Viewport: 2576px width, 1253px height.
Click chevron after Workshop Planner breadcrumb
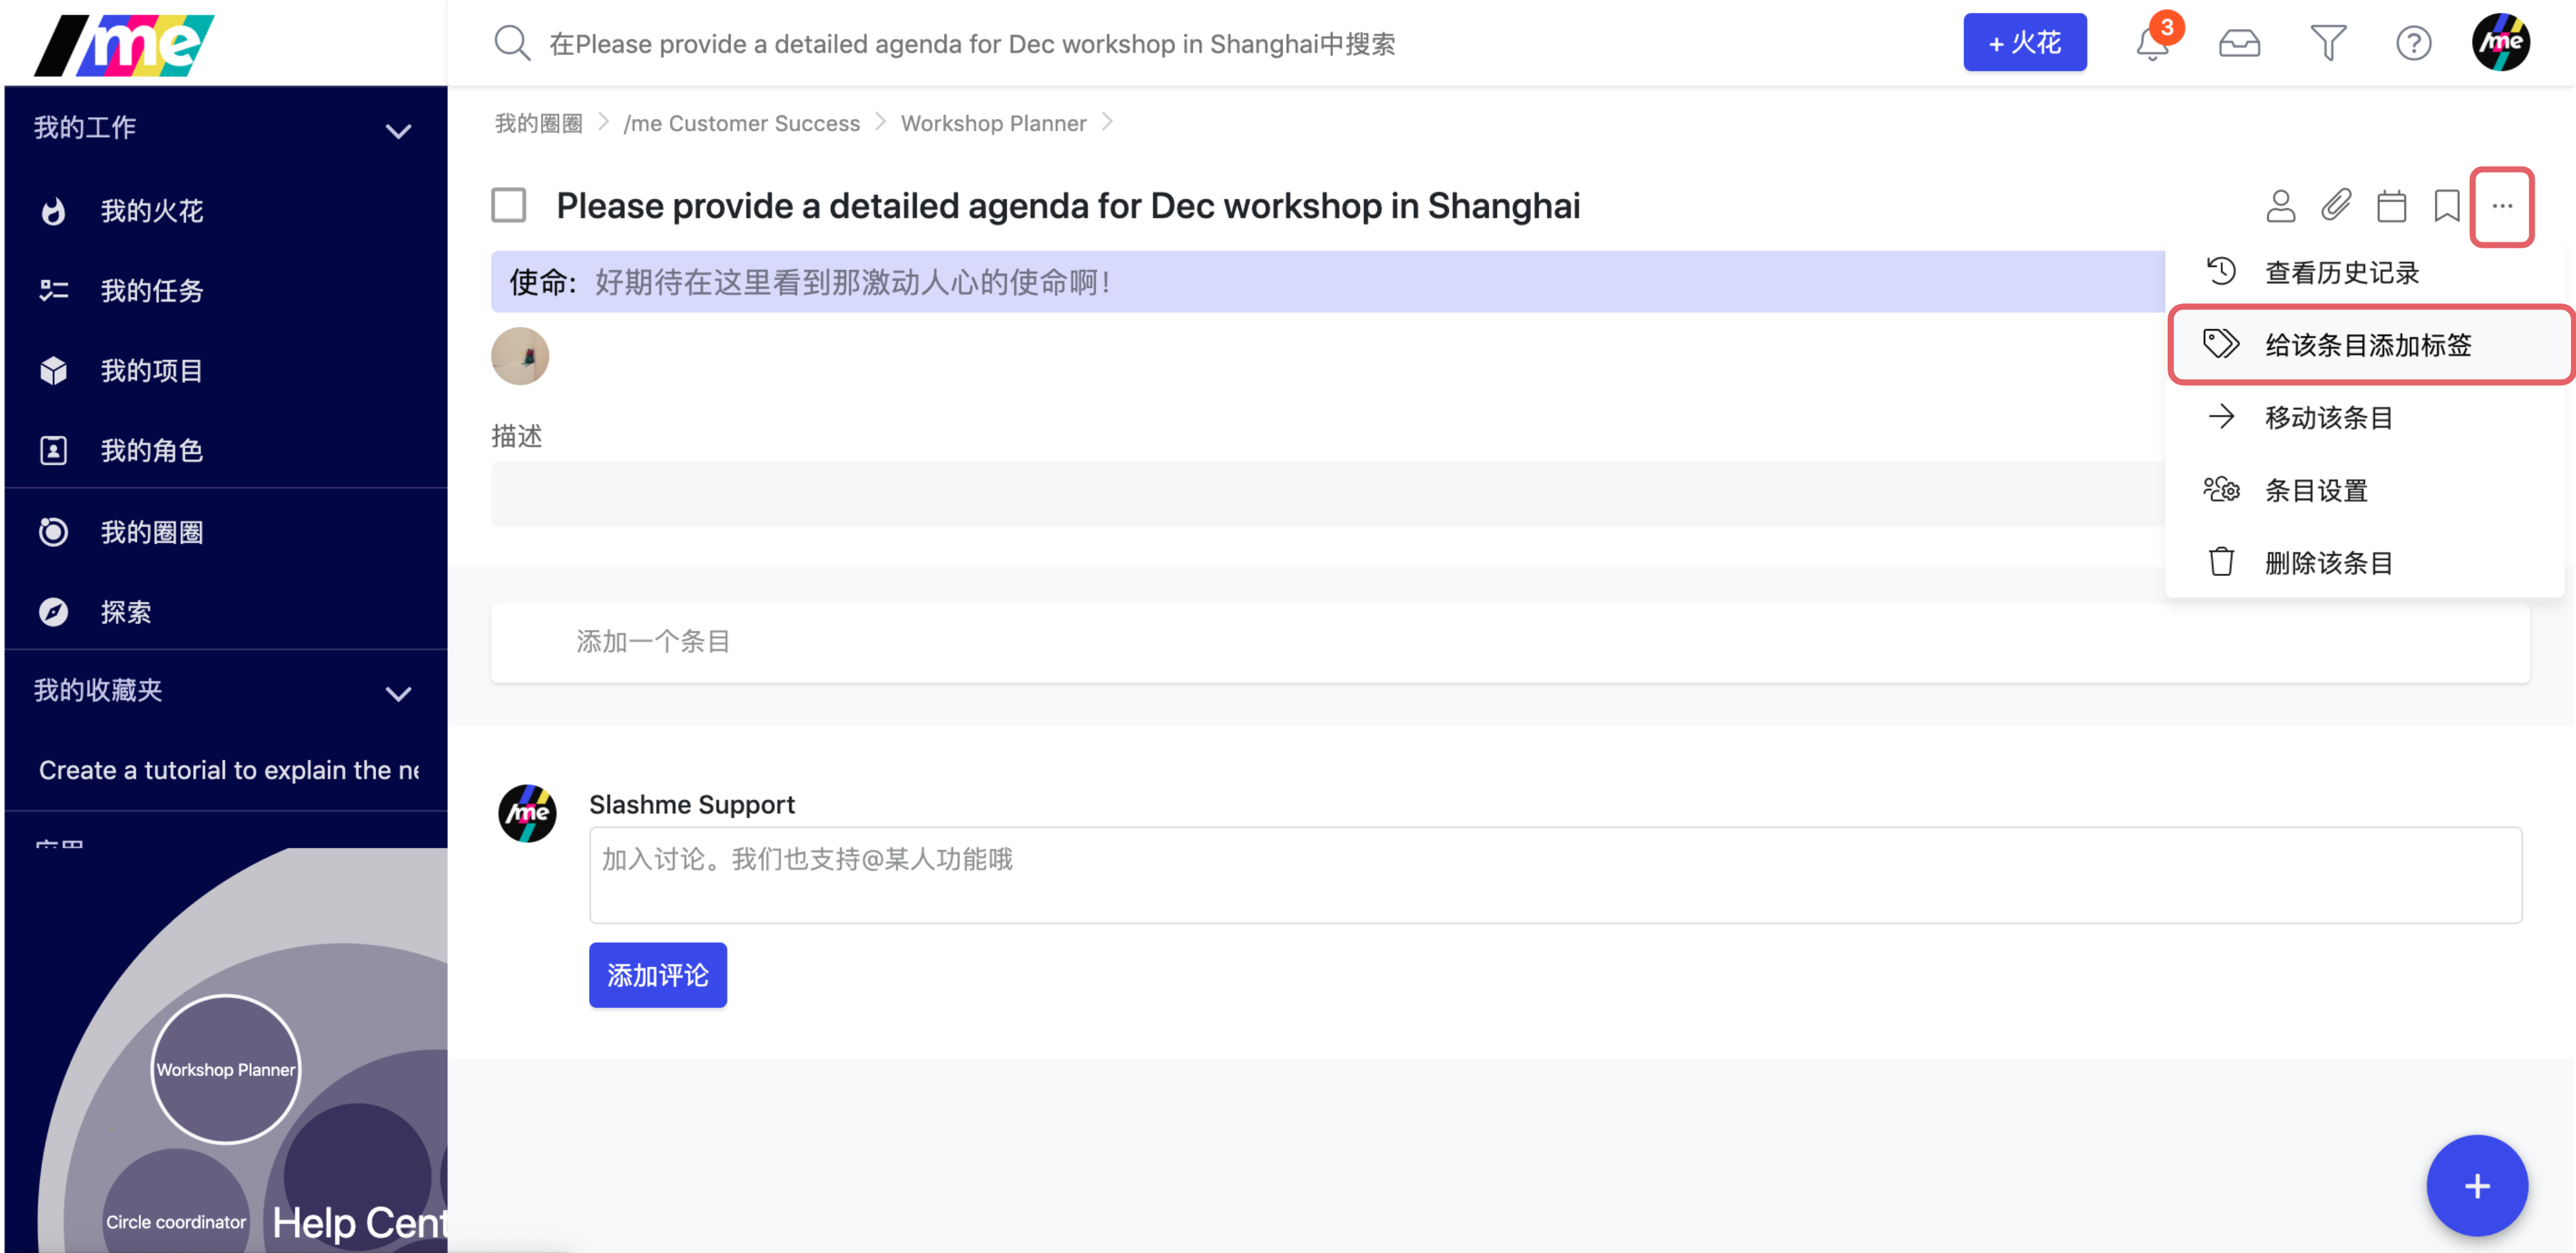(1107, 122)
